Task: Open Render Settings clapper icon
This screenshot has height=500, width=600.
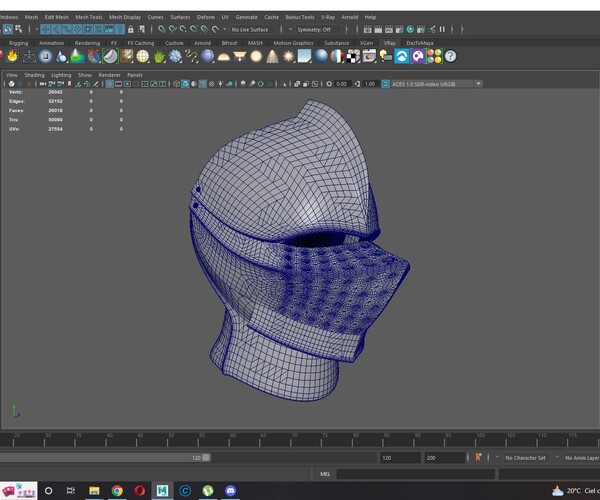Action: click(x=399, y=29)
